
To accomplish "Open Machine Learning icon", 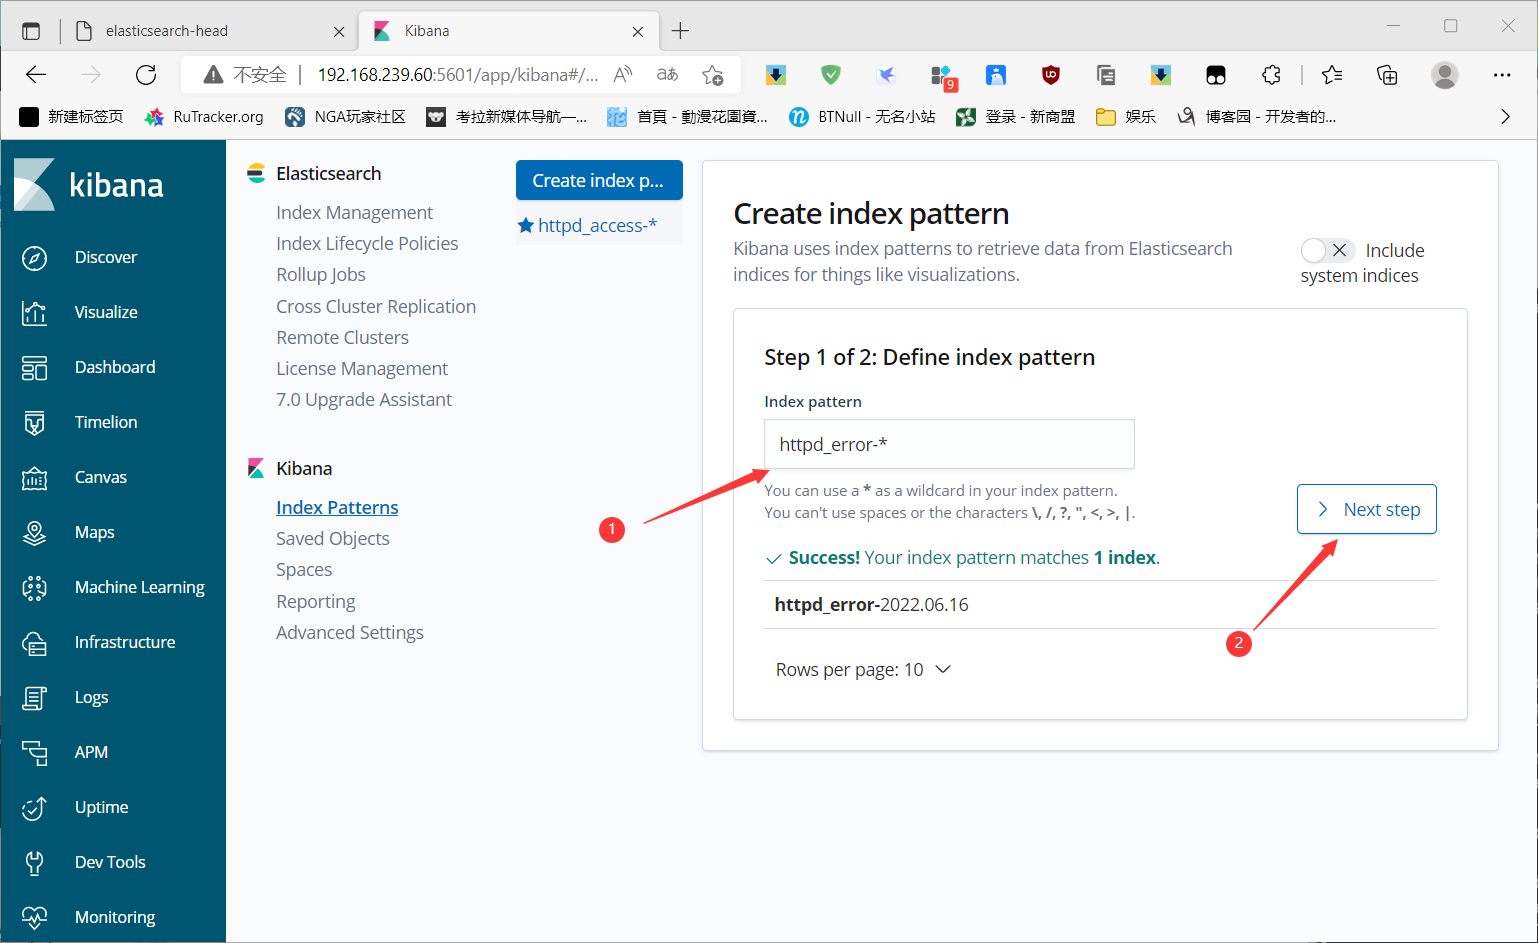I will (x=34, y=588).
